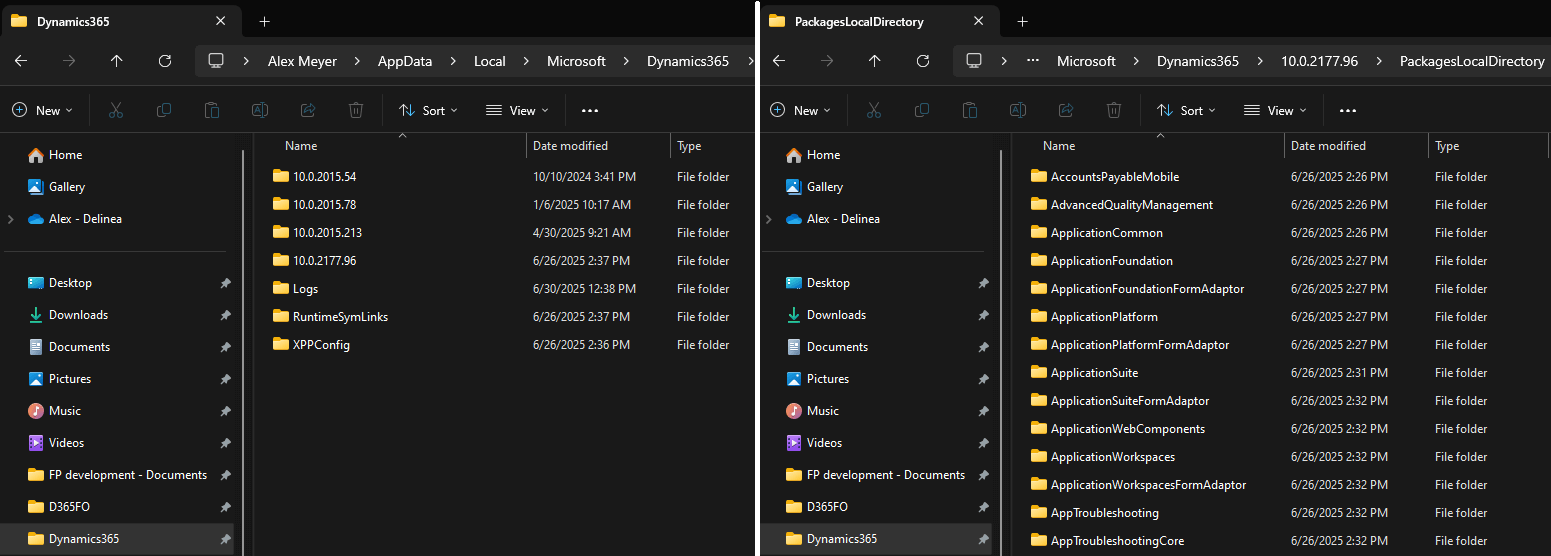Click the PC monitor icon in right address bar

coord(974,61)
